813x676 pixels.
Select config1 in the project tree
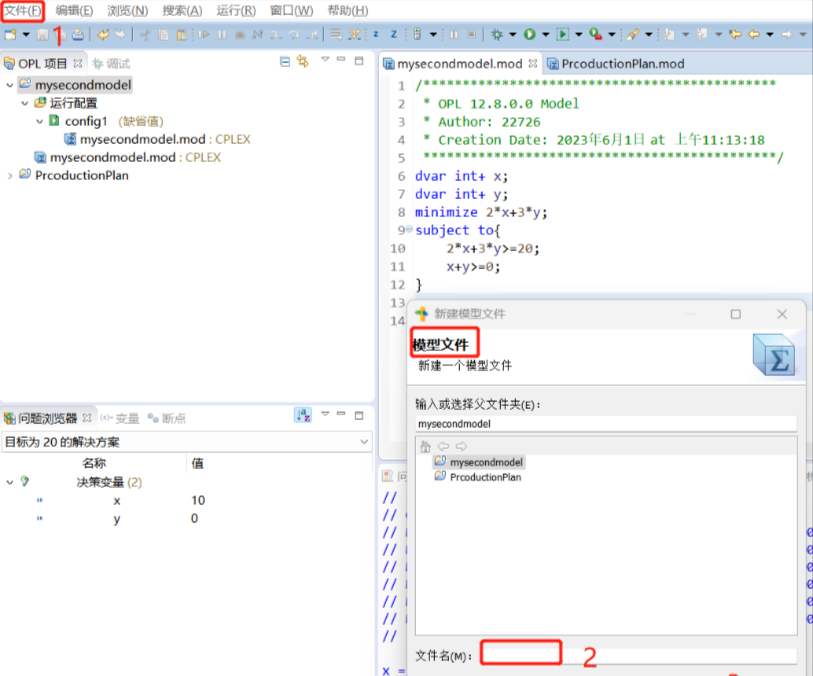coord(86,121)
